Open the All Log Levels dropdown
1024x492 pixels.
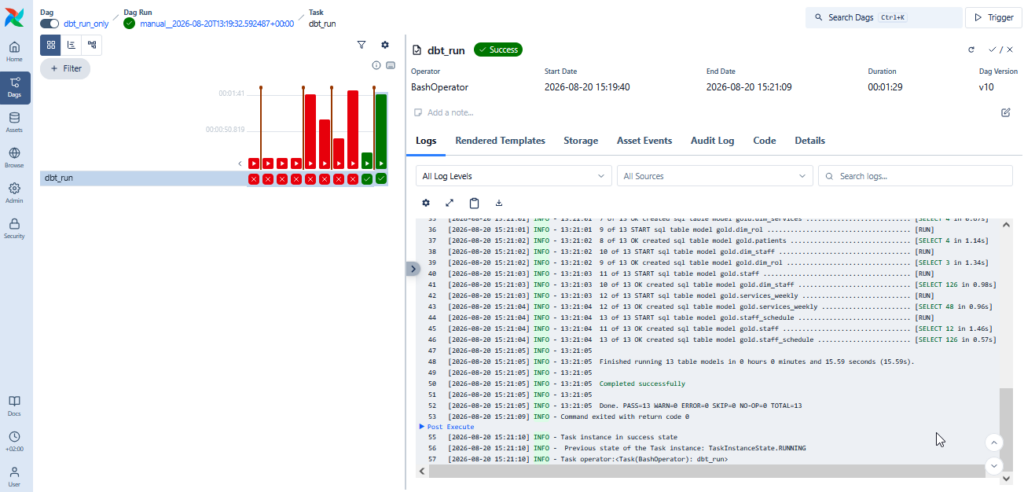tap(514, 176)
